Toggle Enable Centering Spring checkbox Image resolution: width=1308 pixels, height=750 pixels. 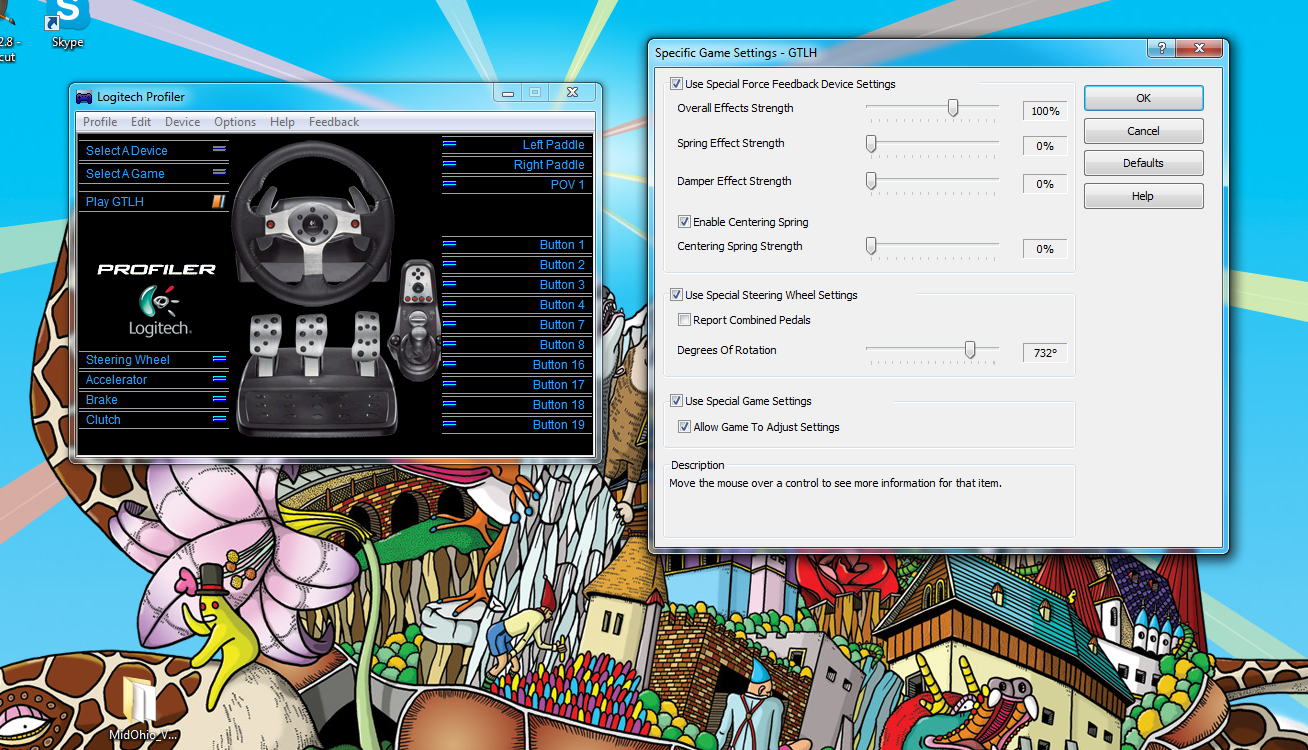(x=685, y=222)
